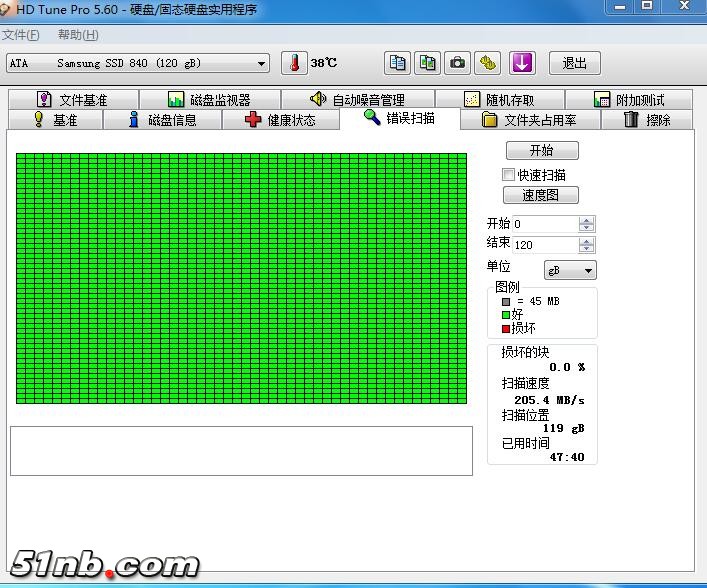Image resolution: width=707 pixels, height=588 pixels.
Task: Increase the 开始 start value spinner
Action: tap(587, 220)
